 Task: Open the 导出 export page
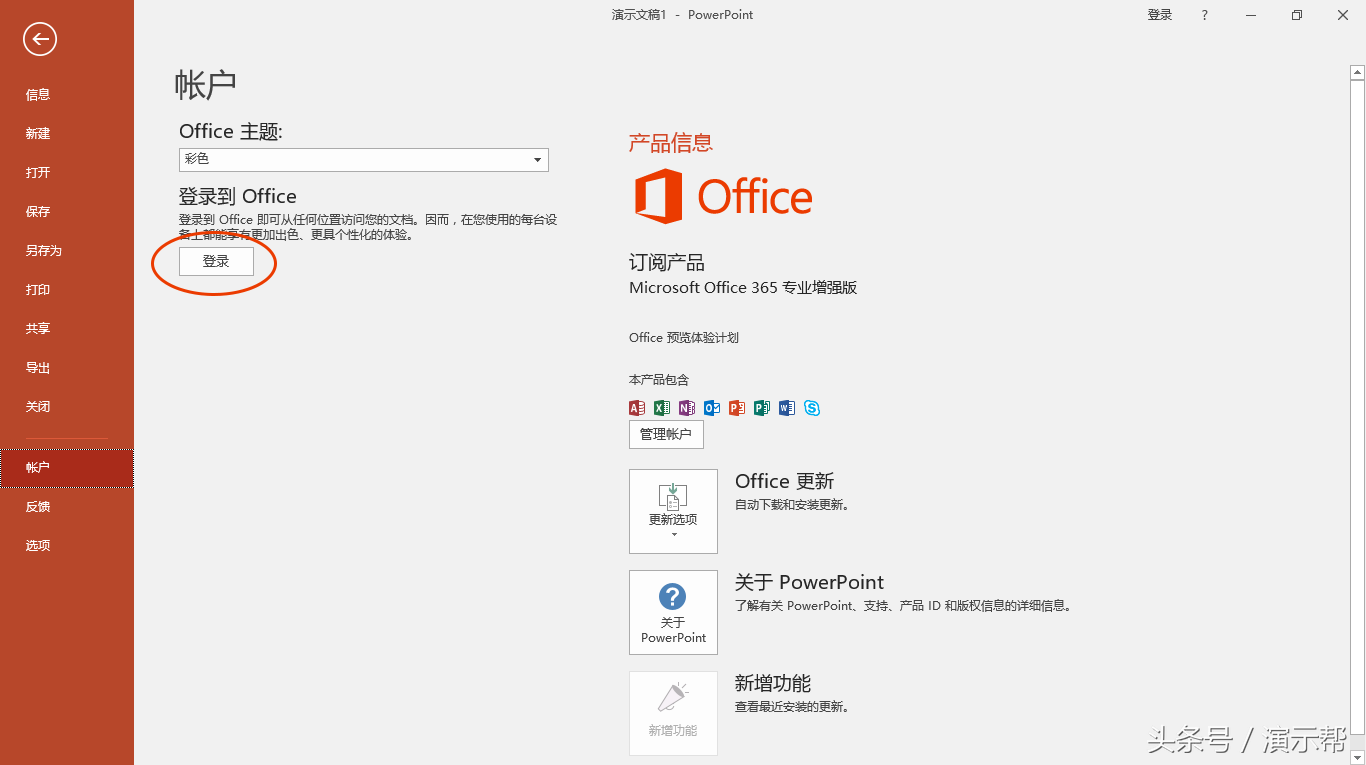[x=67, y=368]
